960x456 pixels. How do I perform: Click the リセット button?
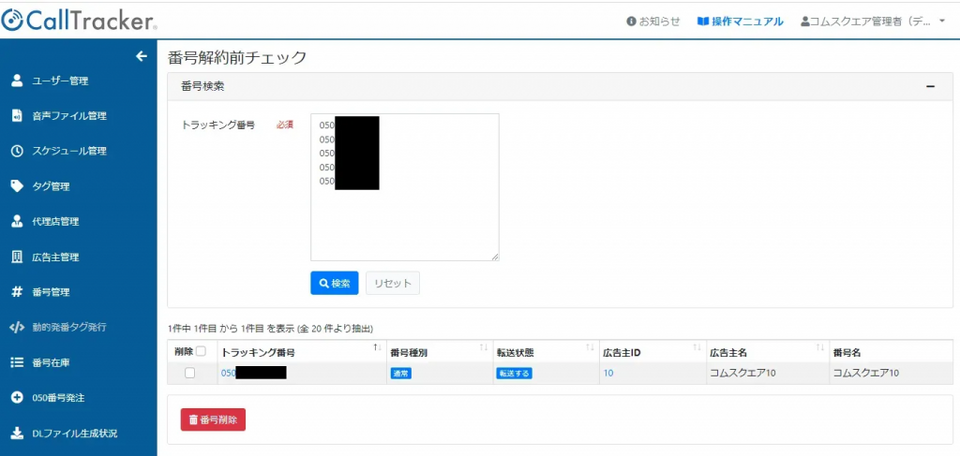pos(392,283)
